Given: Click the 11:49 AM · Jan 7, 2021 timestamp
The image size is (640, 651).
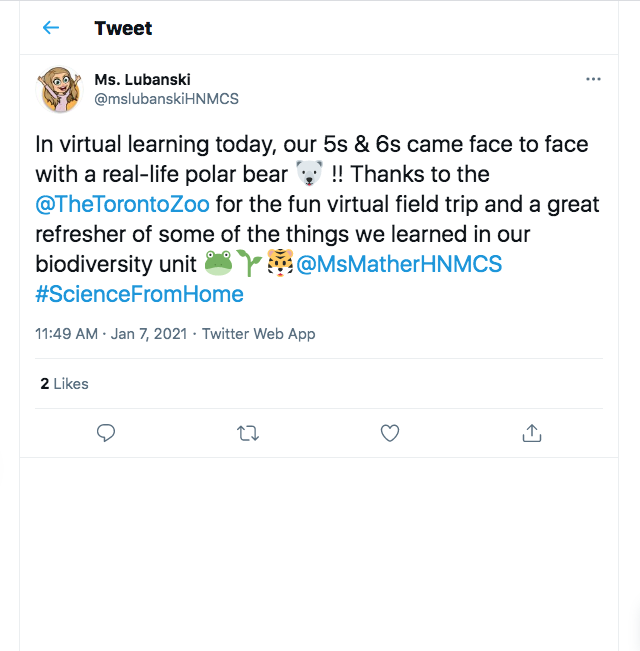Looking at the screenshot, I should tap(111, 334).
